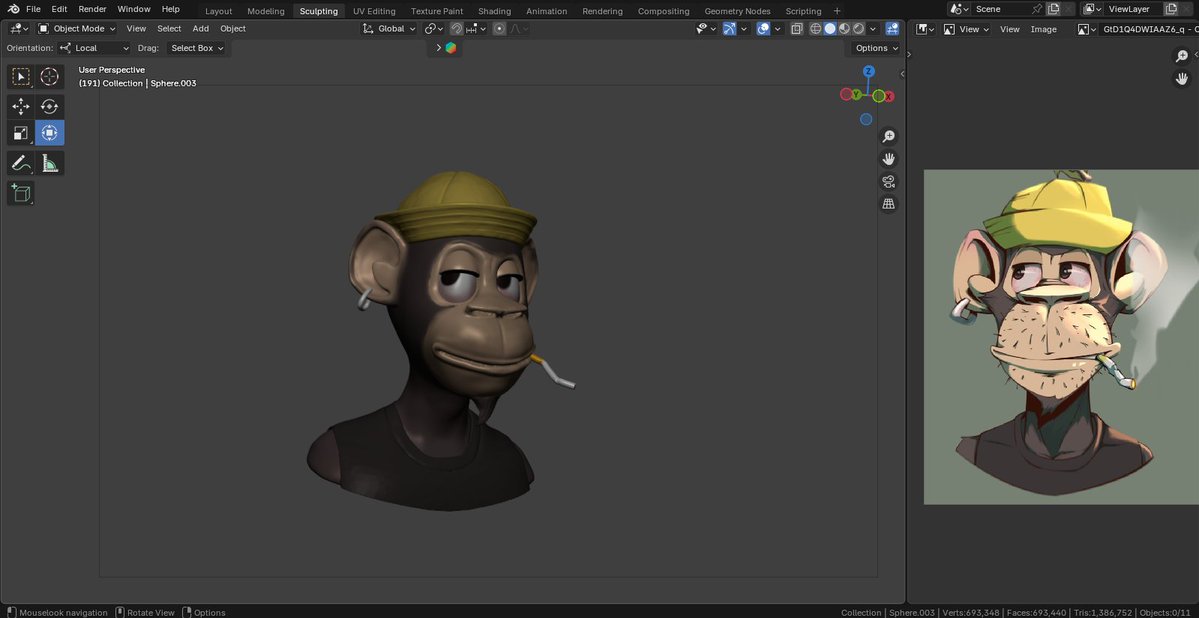Click the Blender logo menu icon
Screen dimensions: 1199x618
click(13, 9)
